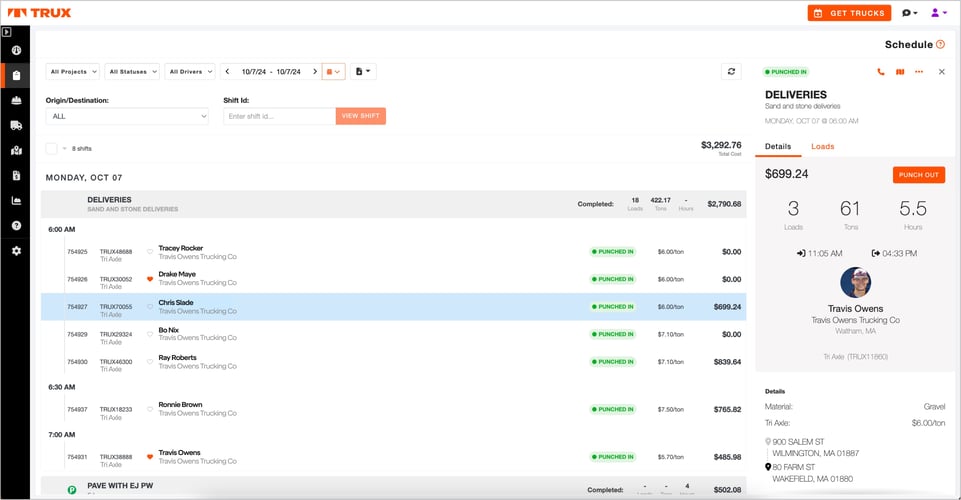Open the settings gear in sidebar

point(17,251)
